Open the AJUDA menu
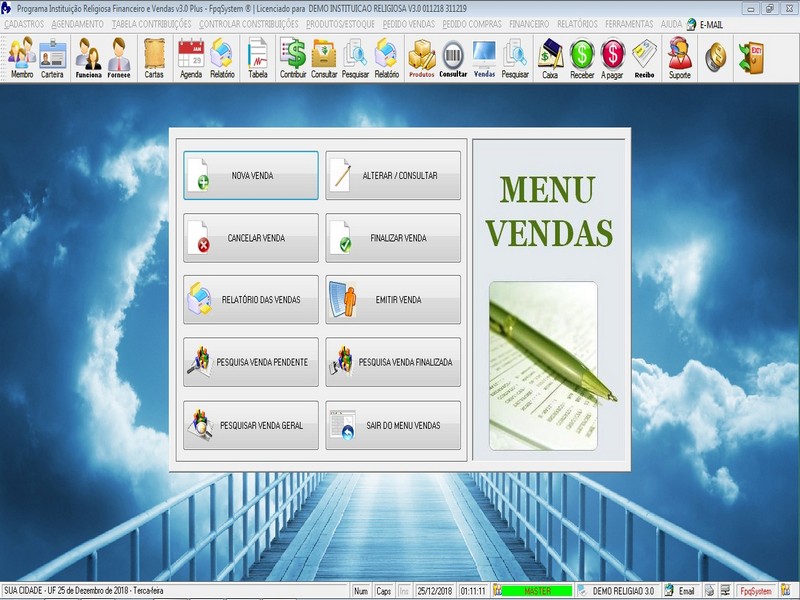This screenshot has width=800, height=600. tap(671, 24)
